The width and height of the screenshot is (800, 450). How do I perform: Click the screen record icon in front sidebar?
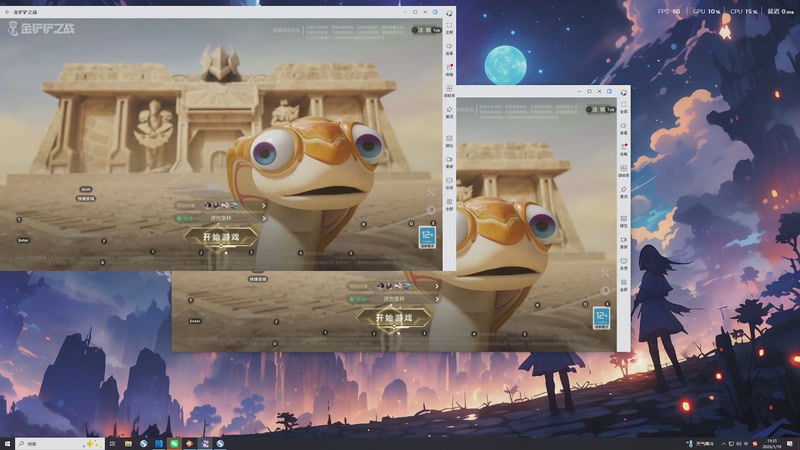[x=449, y=161]
